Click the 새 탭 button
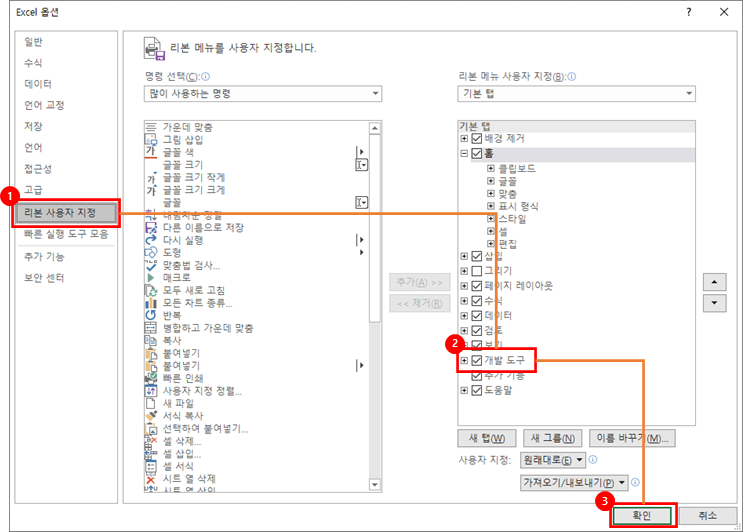The width and height of the screenshot is (743, 532). [x=487, y=438]
